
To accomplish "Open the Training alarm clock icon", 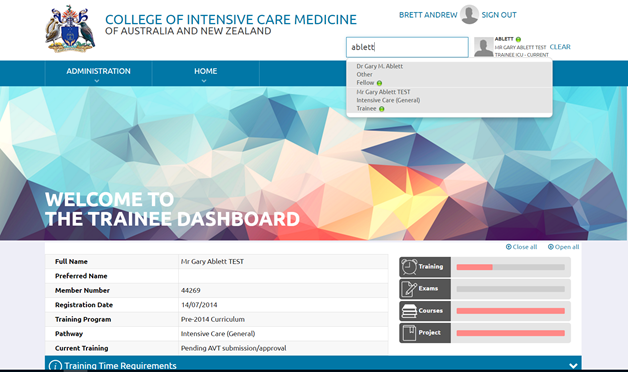I will point(409,267).
